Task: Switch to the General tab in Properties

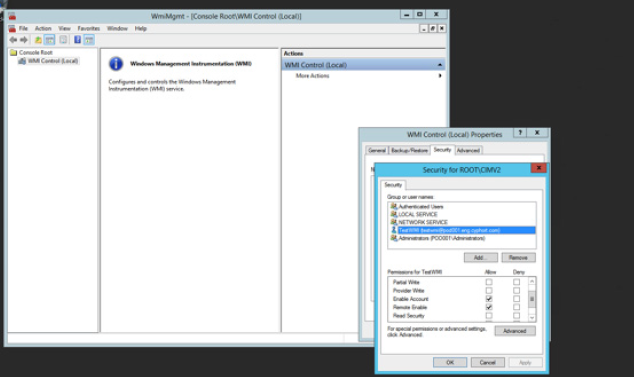Action: pos(377,150)
